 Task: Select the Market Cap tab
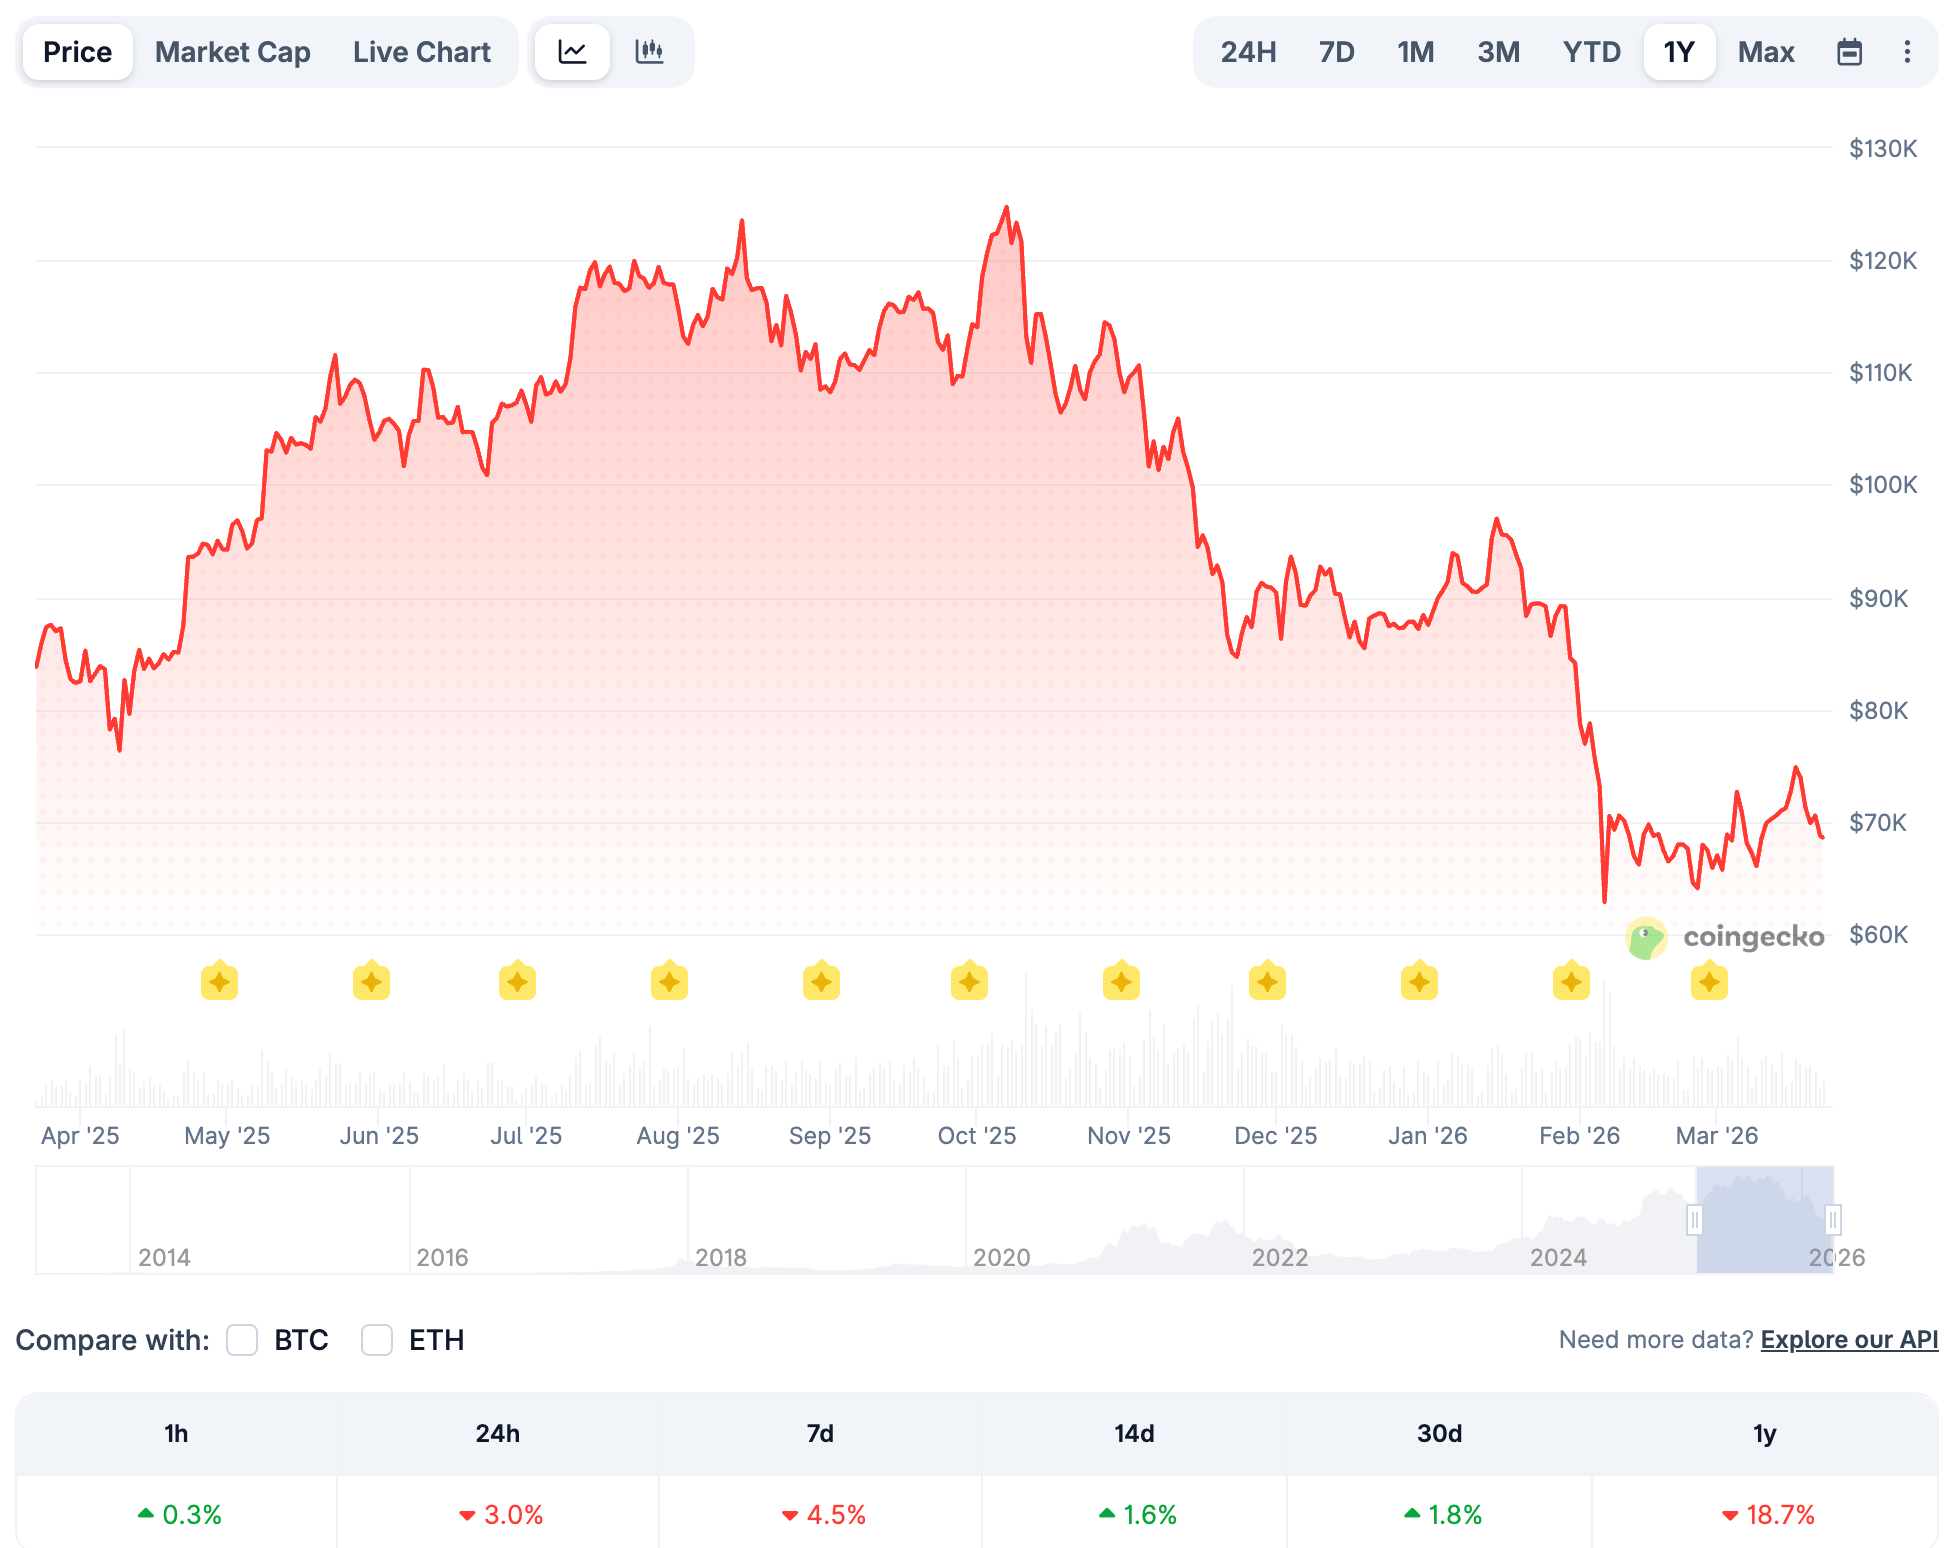point(232,52)
